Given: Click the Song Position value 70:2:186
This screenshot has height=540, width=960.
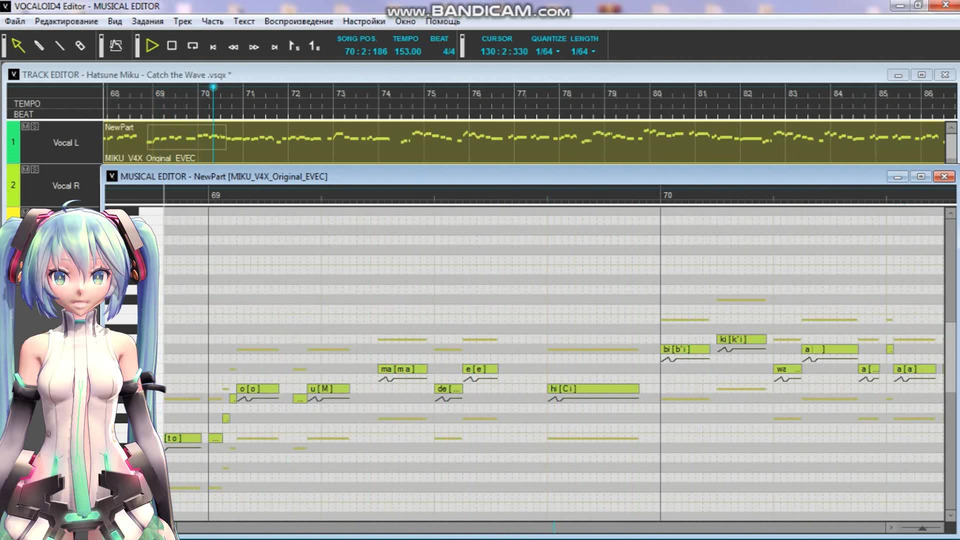Looking at the screenshot, I should pos(366,51).
